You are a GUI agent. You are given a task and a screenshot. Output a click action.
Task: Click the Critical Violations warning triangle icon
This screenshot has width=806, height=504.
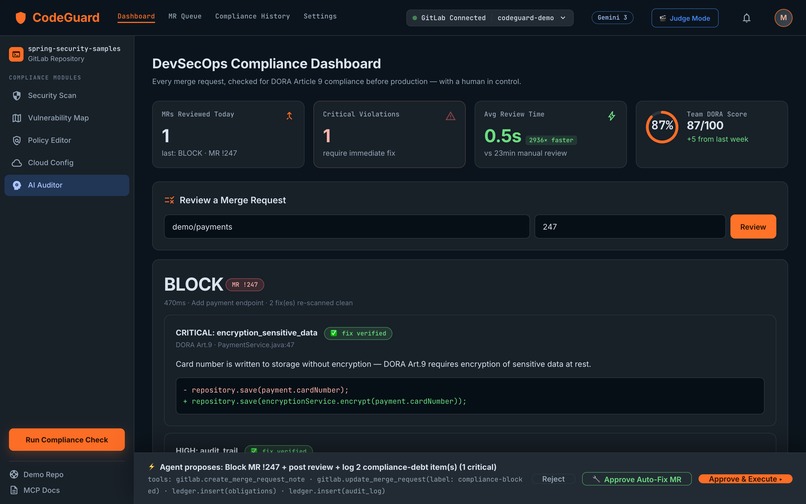click(x=450, y=116)
